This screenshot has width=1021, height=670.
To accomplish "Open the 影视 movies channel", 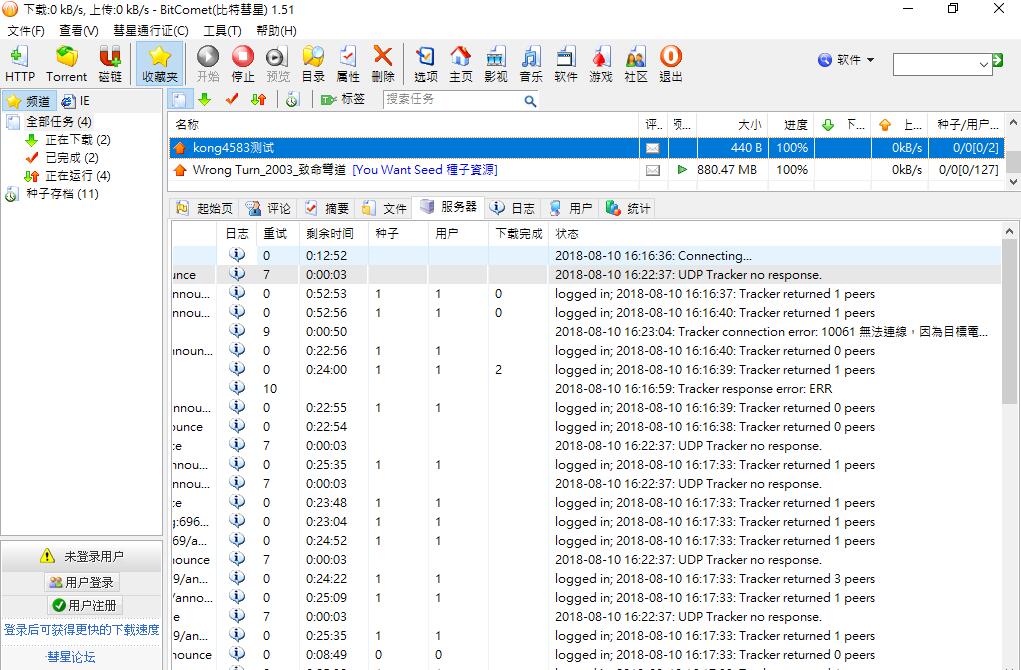I will (496, 64).
